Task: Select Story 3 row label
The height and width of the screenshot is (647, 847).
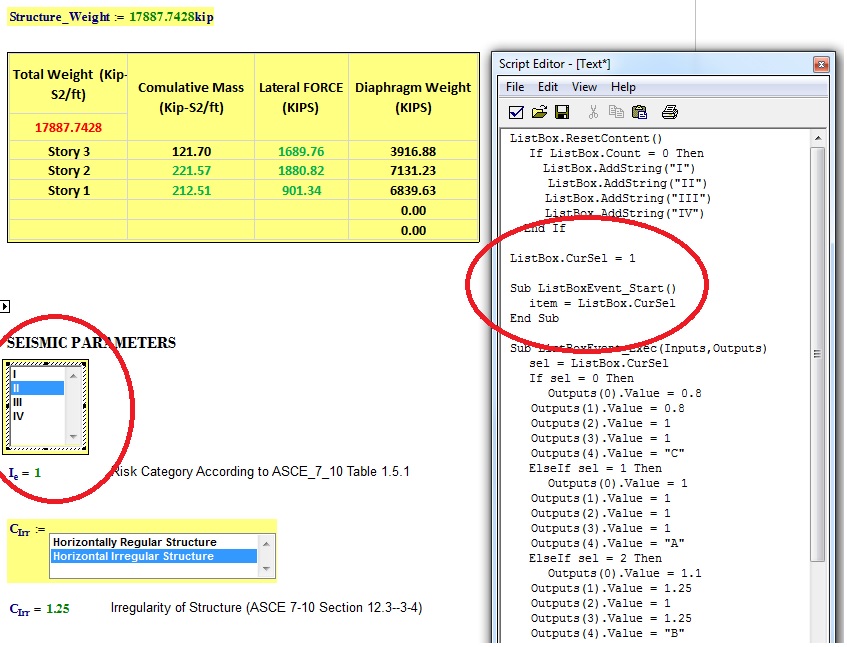Action: pos(69,152)
